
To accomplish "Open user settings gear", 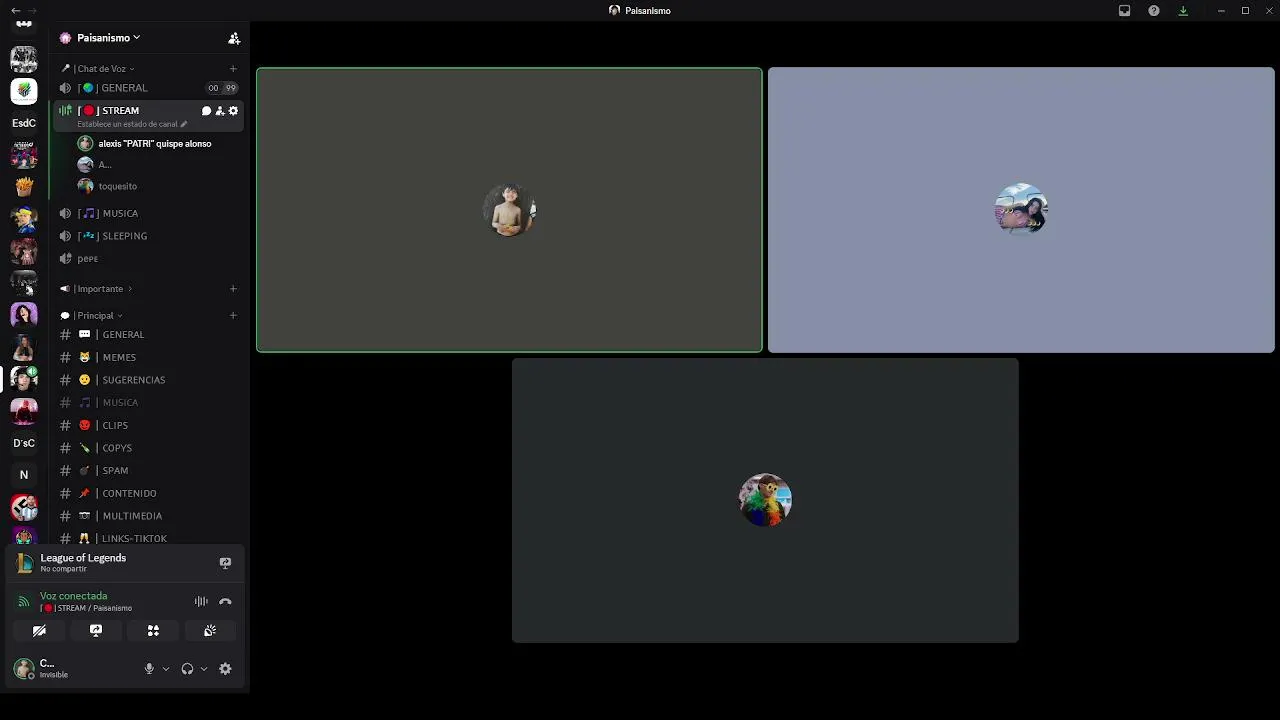I will pyautogui.click(x=225, y=669).
